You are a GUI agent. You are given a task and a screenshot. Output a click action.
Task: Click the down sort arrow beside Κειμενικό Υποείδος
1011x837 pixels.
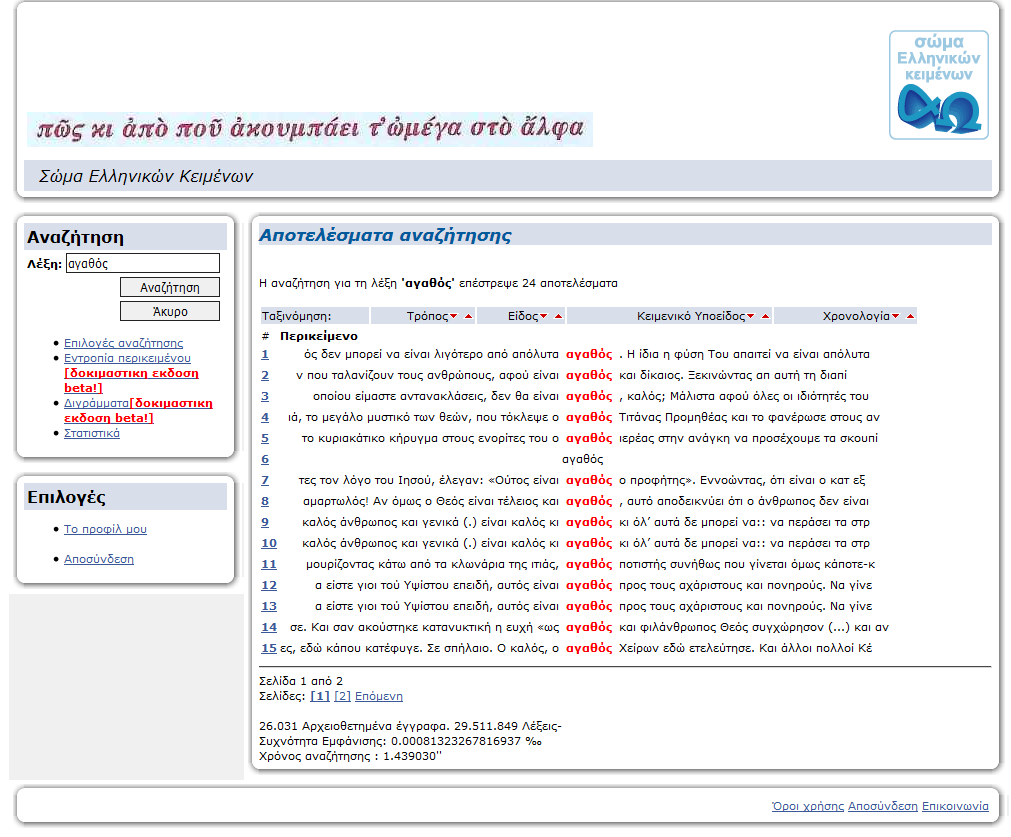751,316
